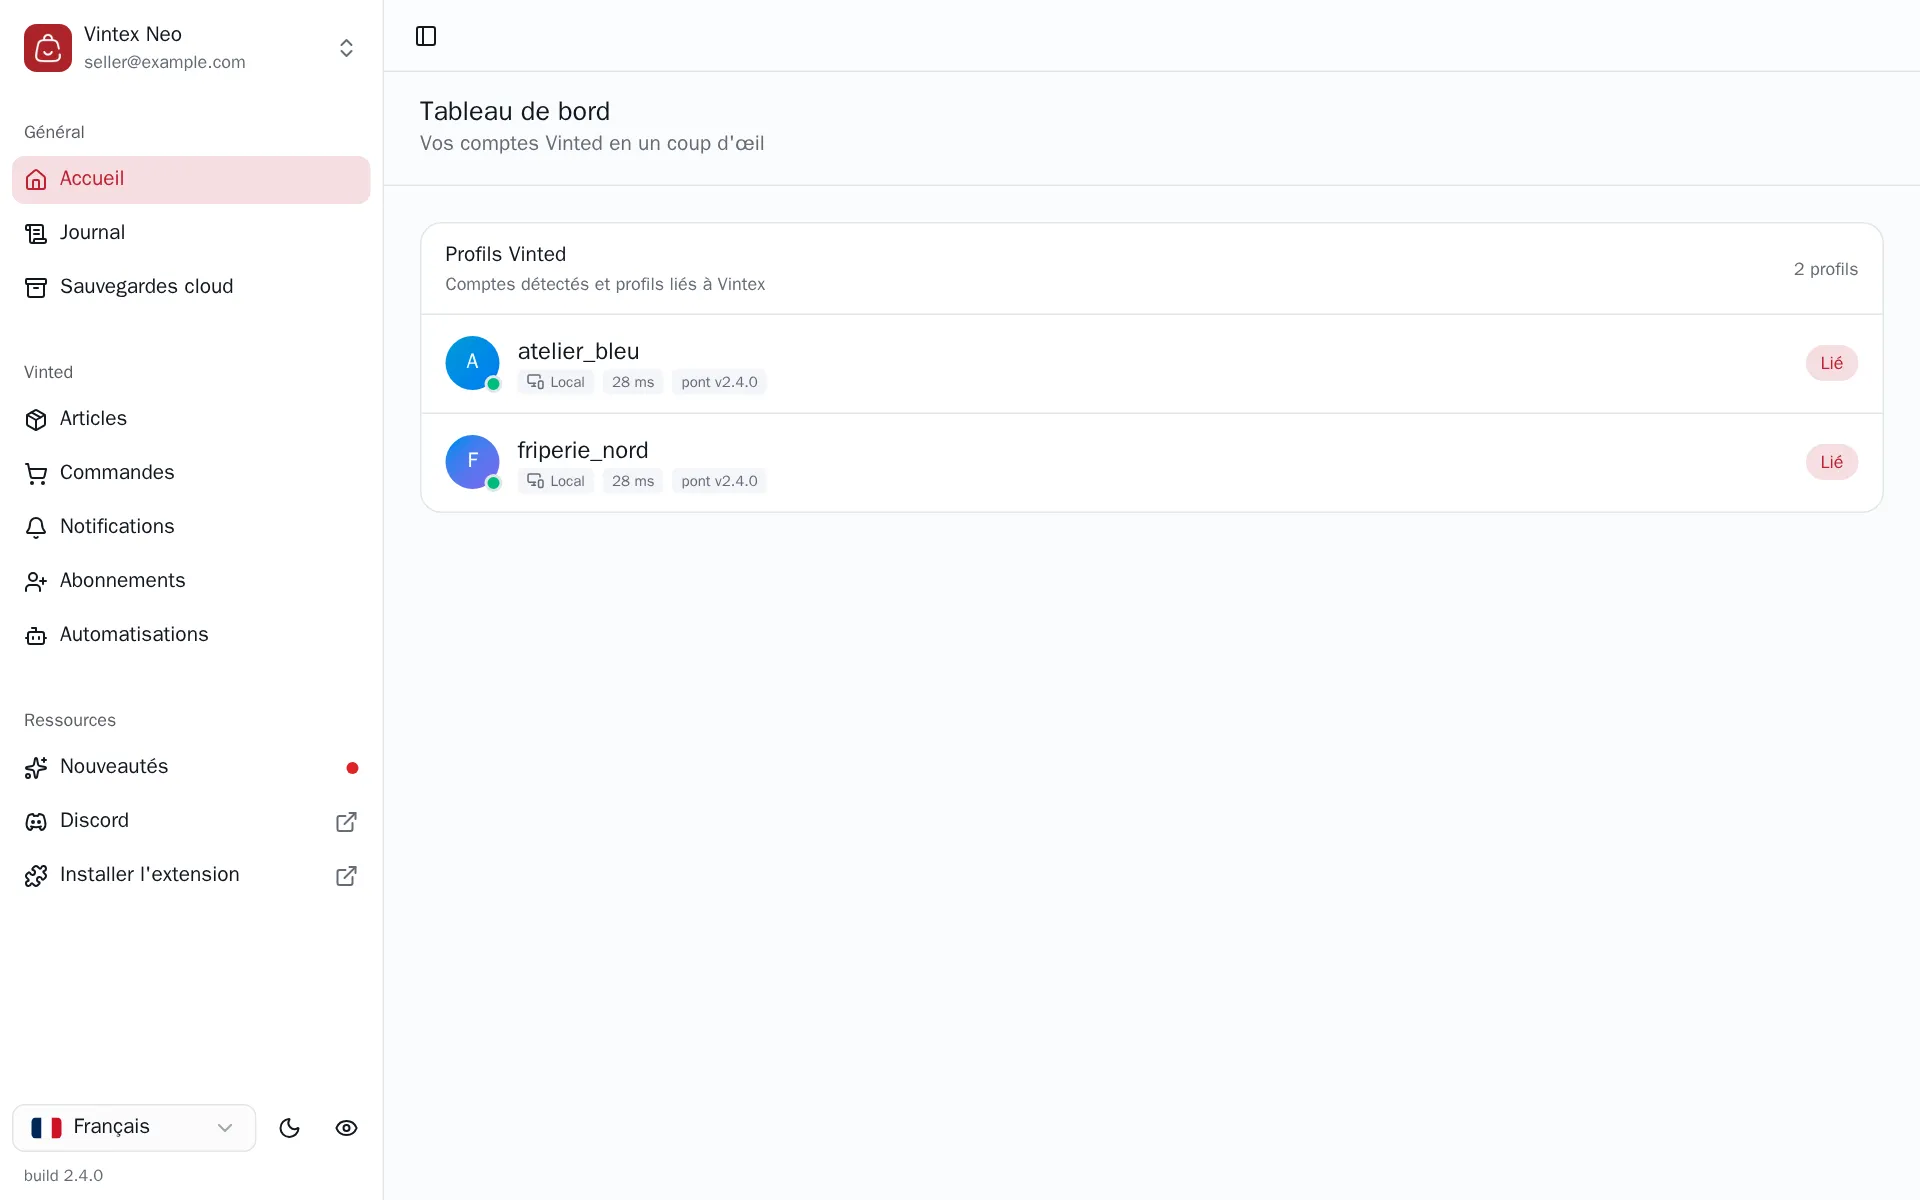Screen dimensions: 1920x1200
Task: Toggle dark mode with the moon icon
Action: (290, 1128)
